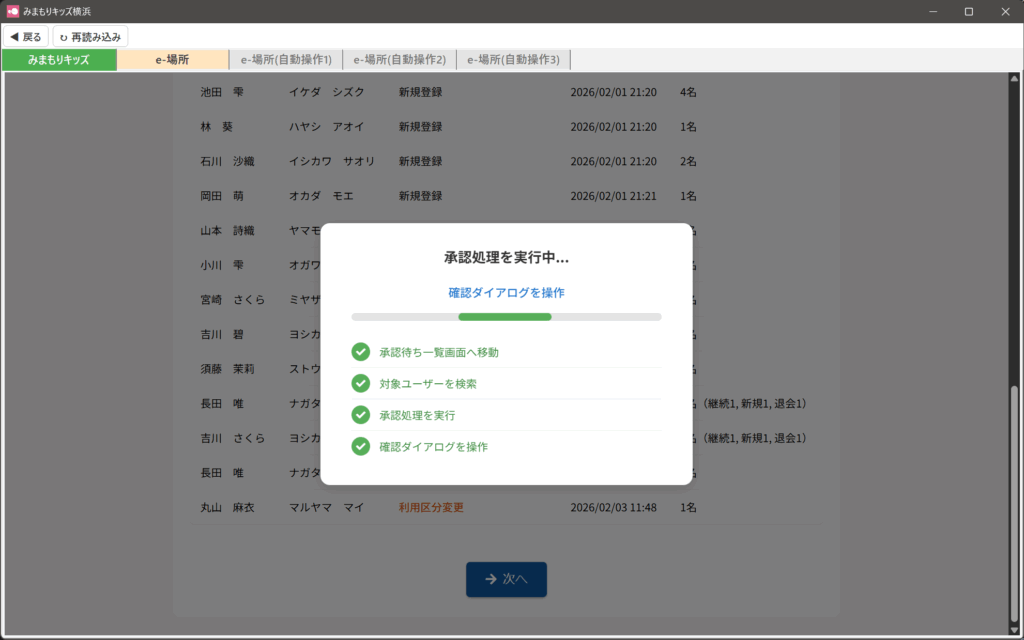
Task: Click the green progress bar in dialog
Action: [505, 317]
